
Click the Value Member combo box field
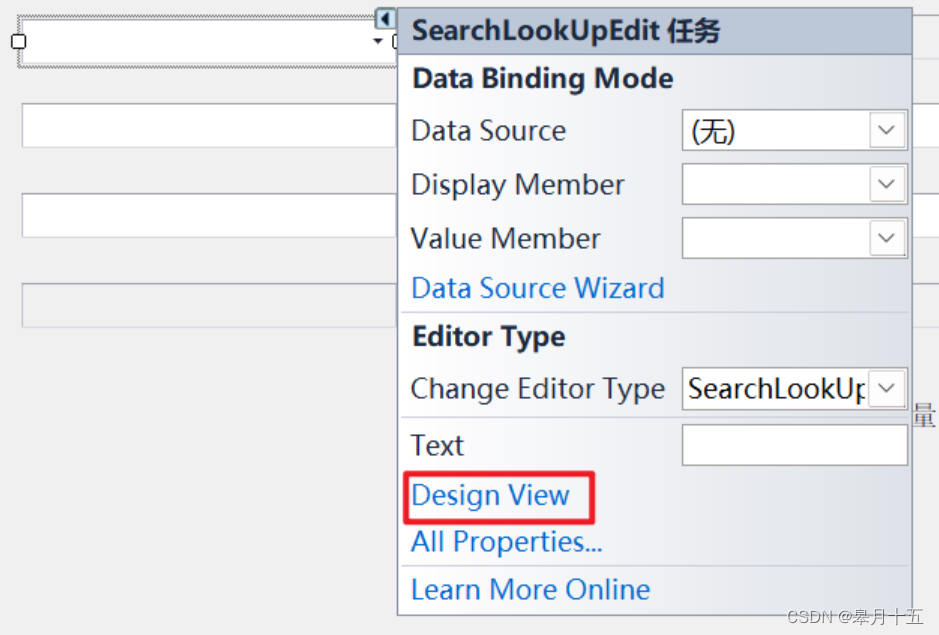point(776,238)
